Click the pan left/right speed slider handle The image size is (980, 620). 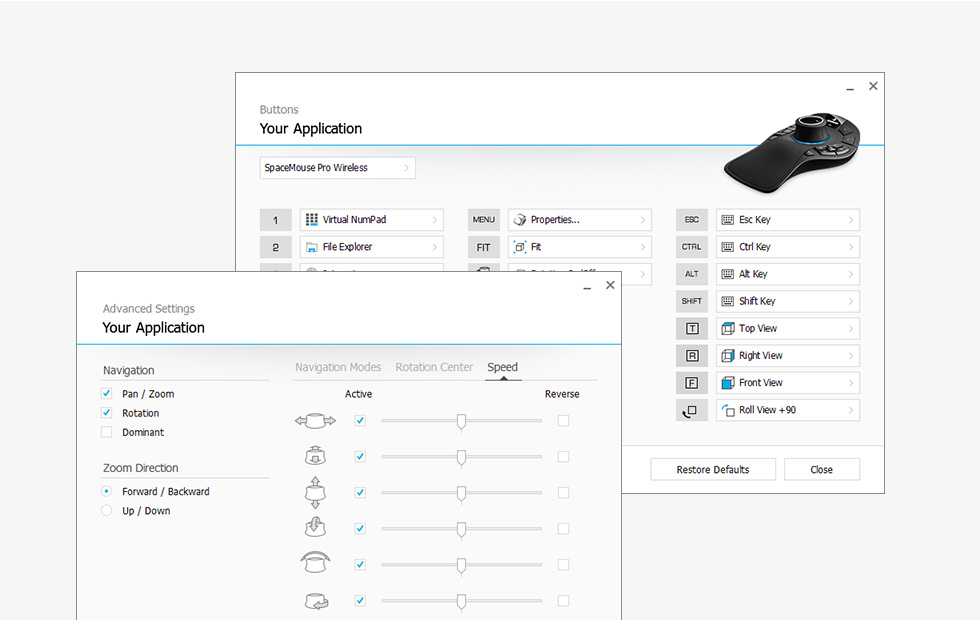point(461,421)
